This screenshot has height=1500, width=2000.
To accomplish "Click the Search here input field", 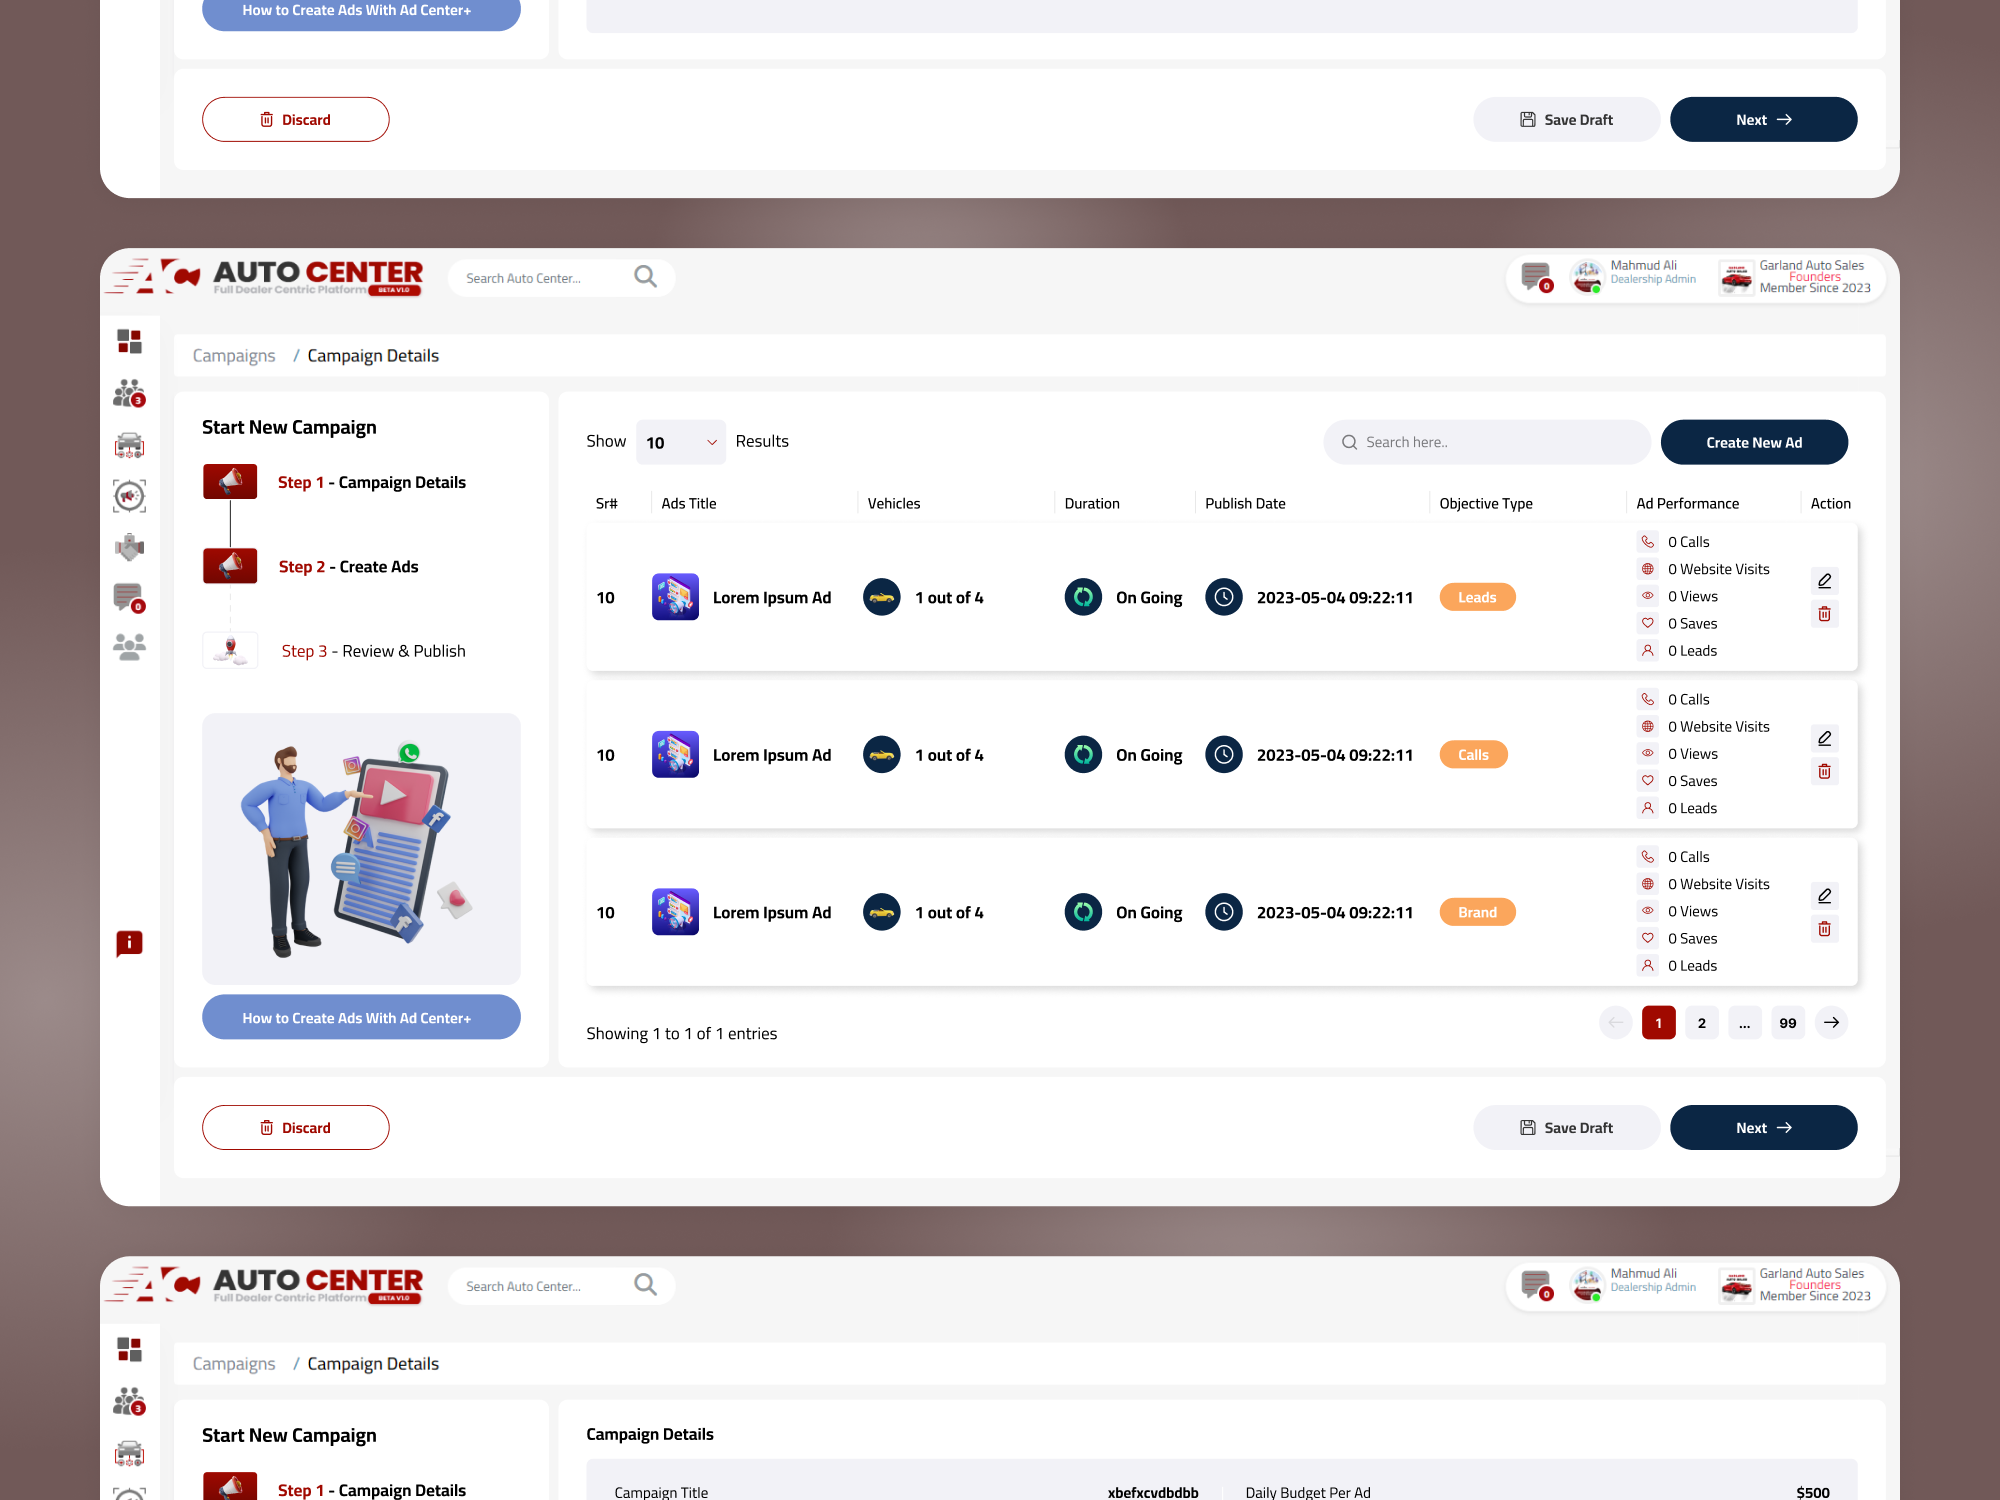I will point(1487,442).
